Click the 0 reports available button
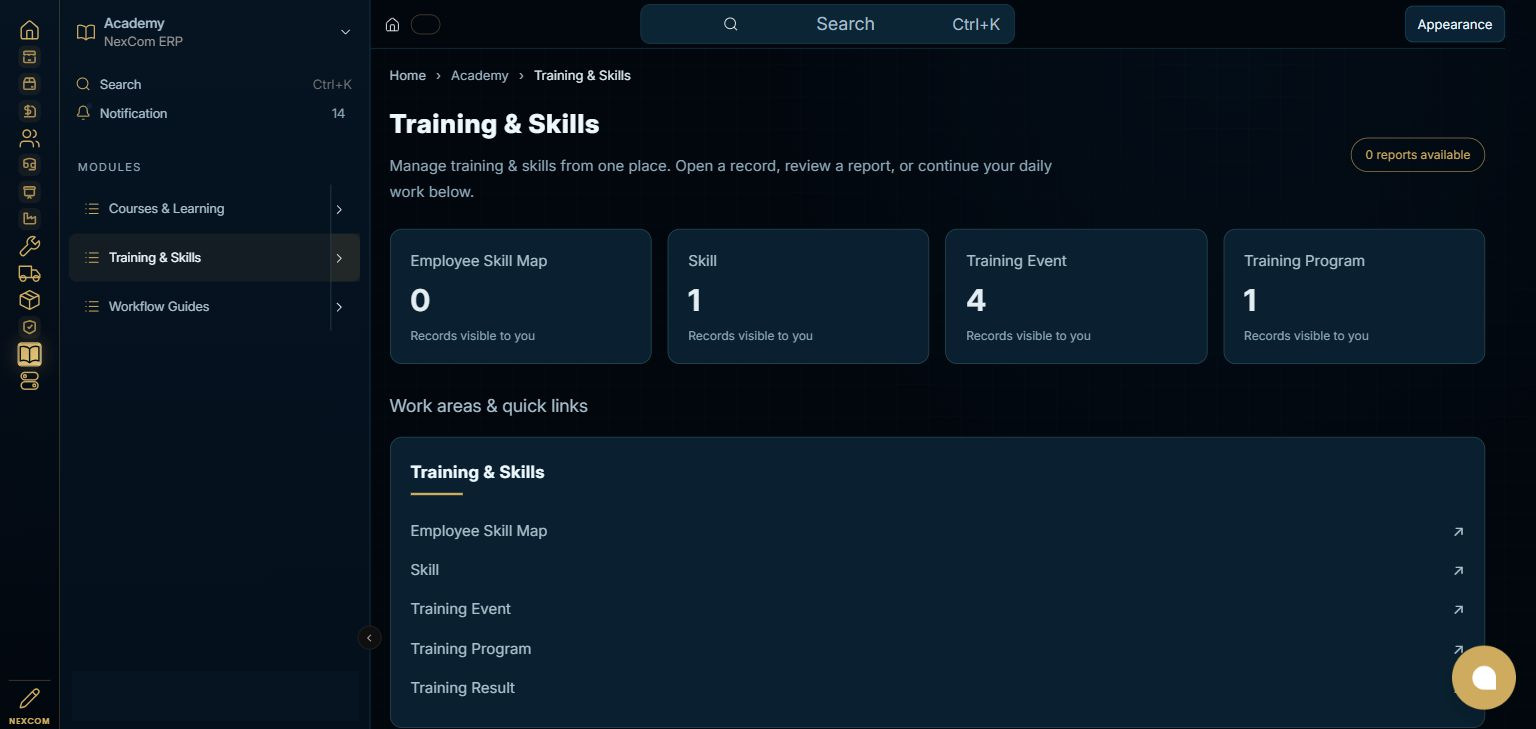 point(1417,155)
